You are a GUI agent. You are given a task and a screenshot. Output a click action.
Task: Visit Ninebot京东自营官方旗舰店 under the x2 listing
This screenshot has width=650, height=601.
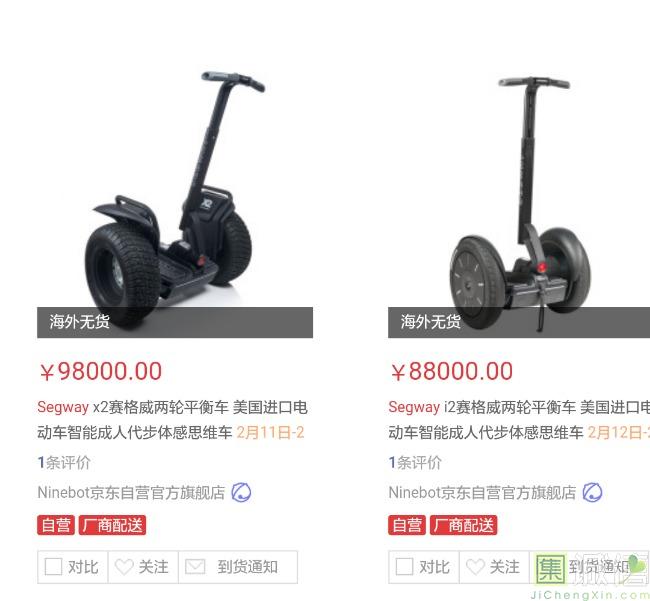pyautogui.click(x=131, y=493)
